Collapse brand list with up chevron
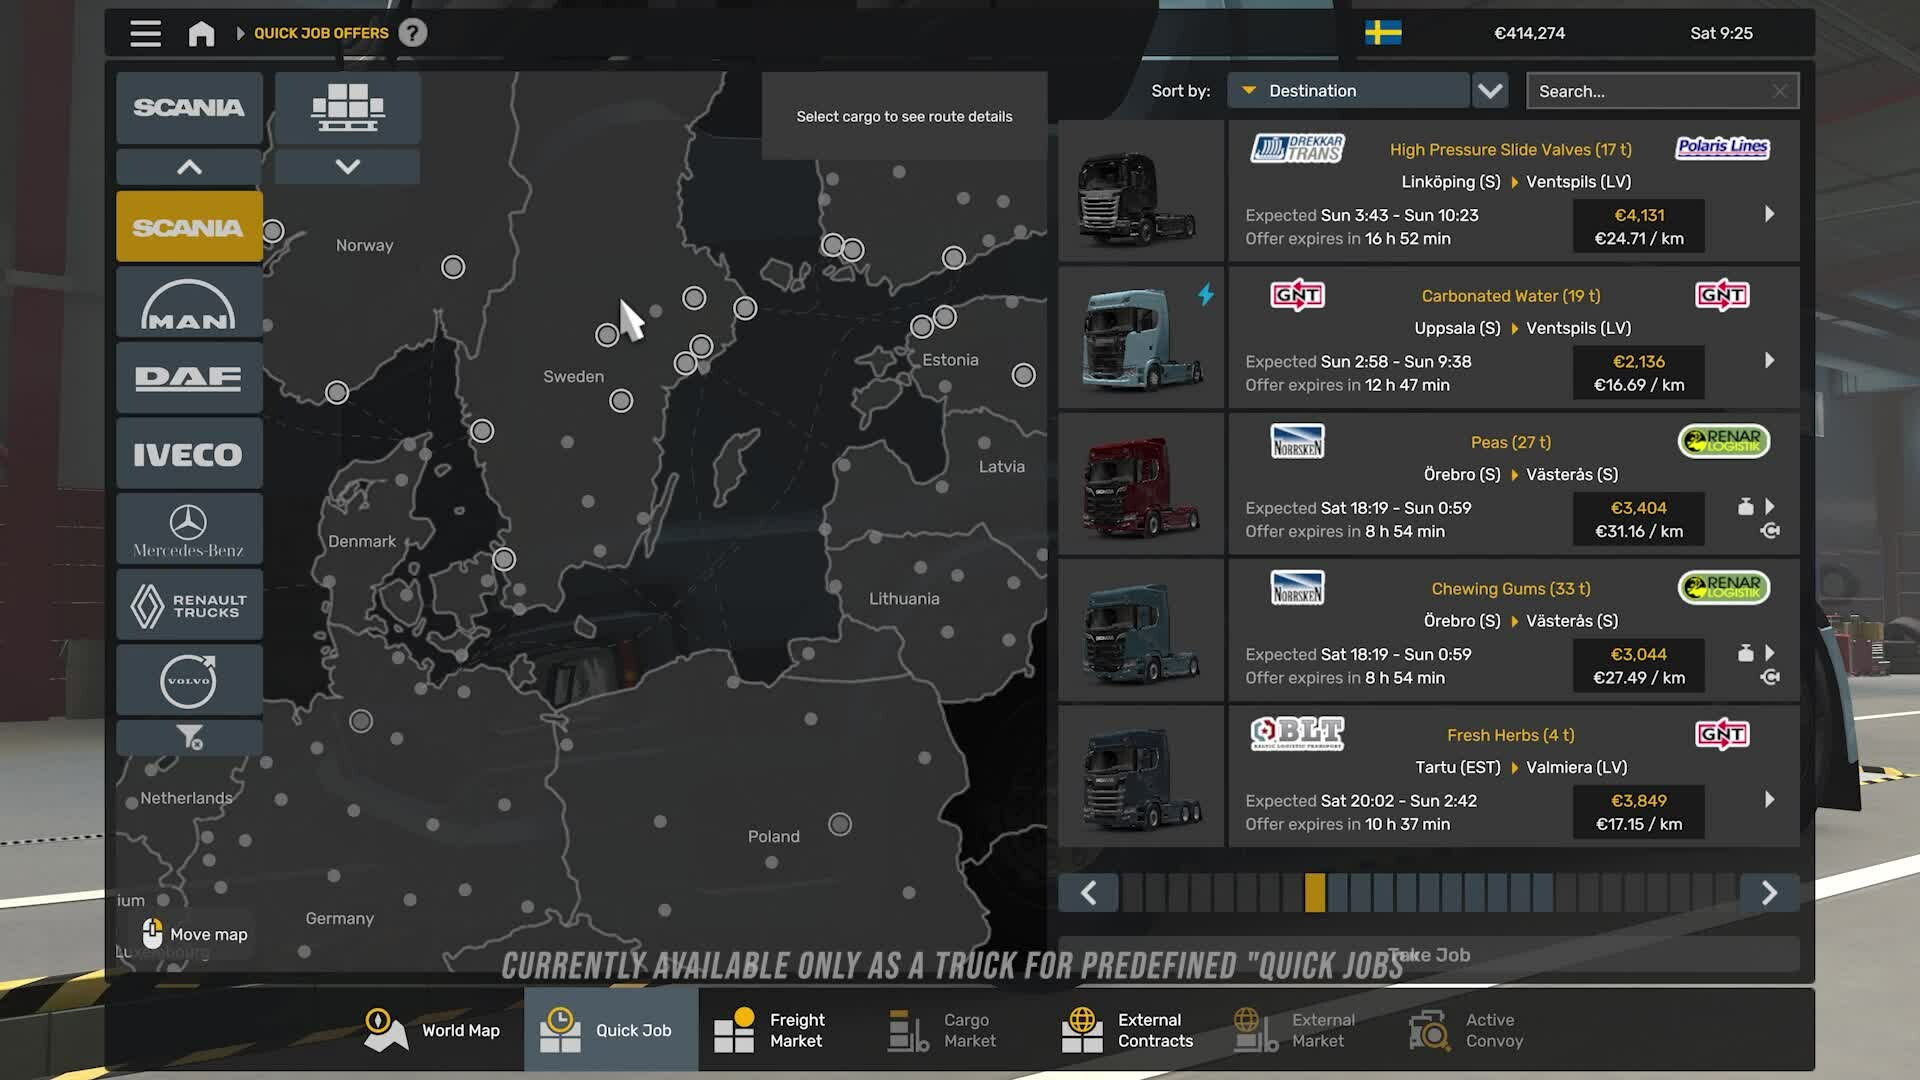 coord(189,167)
